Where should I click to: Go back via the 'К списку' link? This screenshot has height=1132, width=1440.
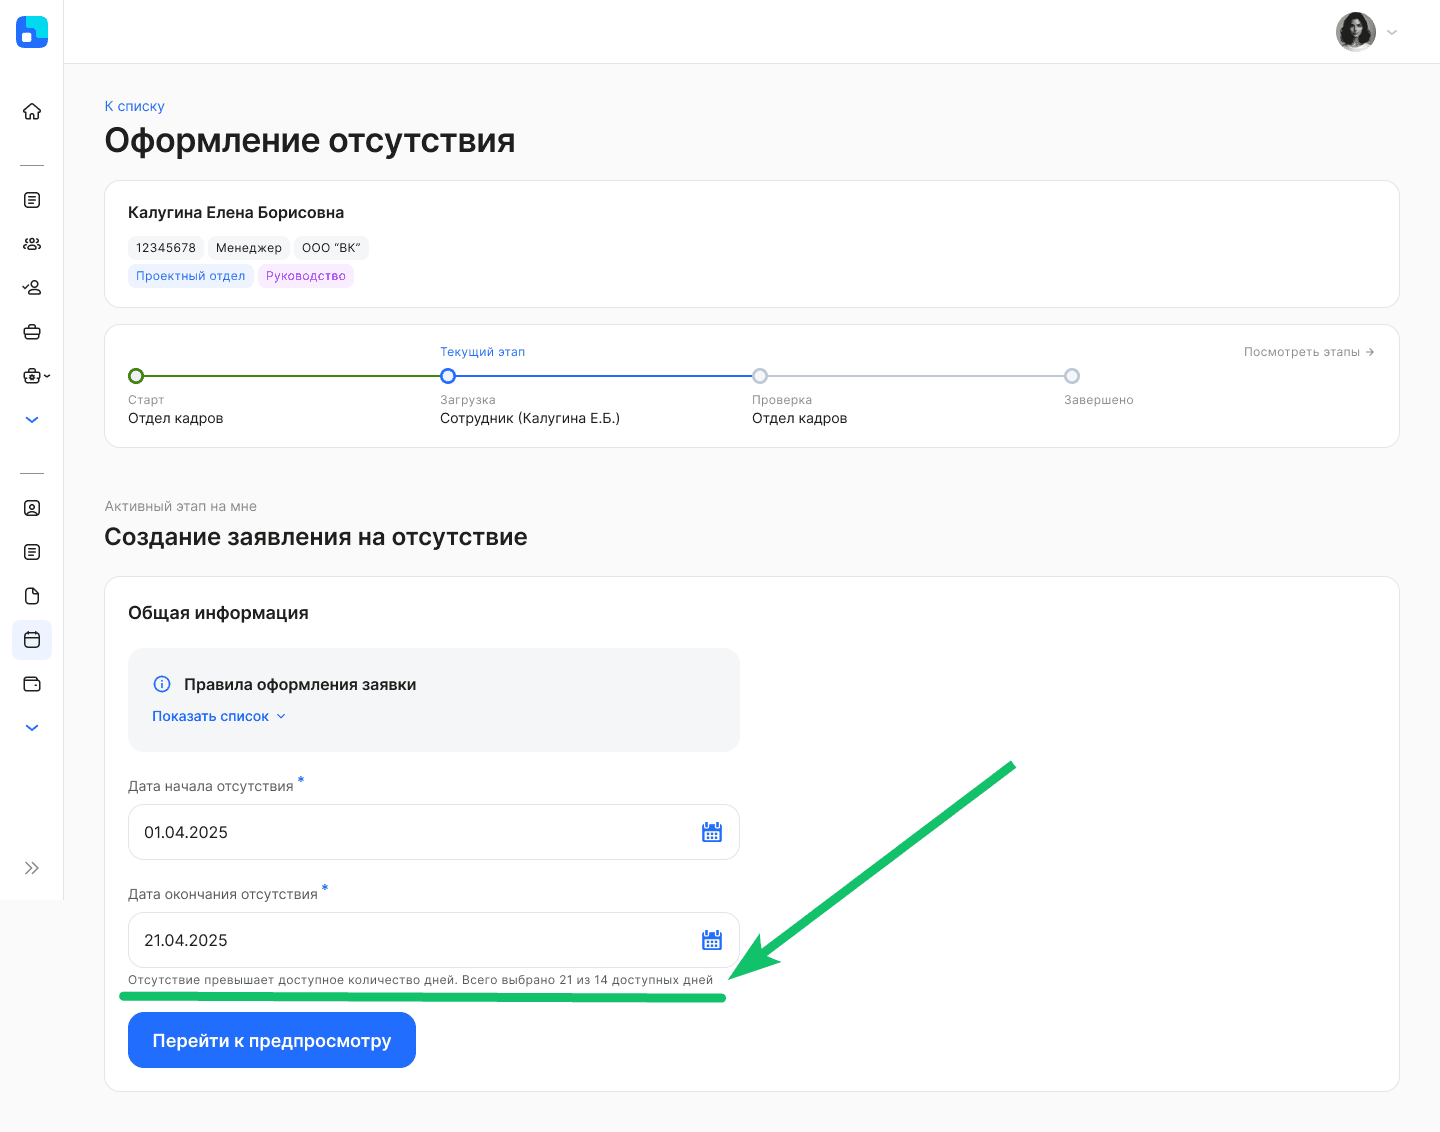[135, 106]
